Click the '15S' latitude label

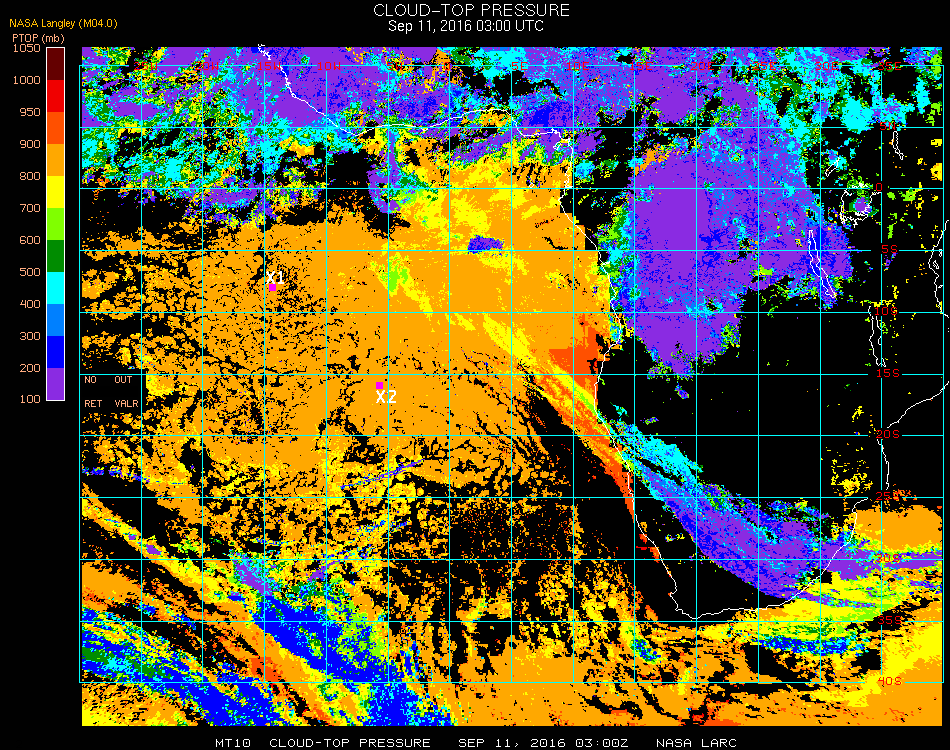click(888, 373)
